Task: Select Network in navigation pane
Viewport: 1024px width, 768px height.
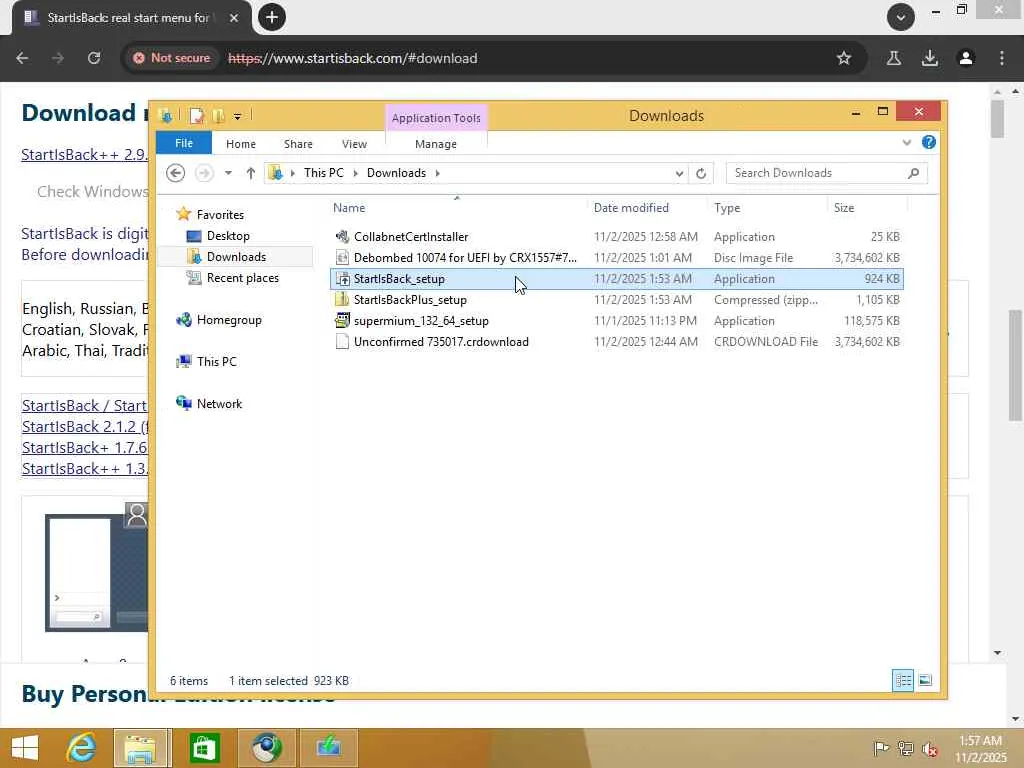Action: [219, 404]
